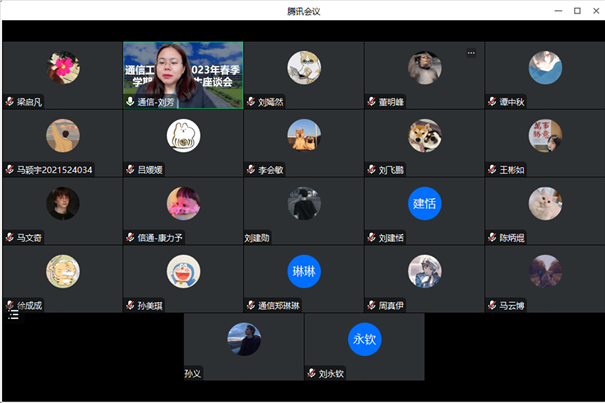Screen dimensions: 605x403
Task: Click the blue 建恬 avatar circle
Action: click(424, 203)
